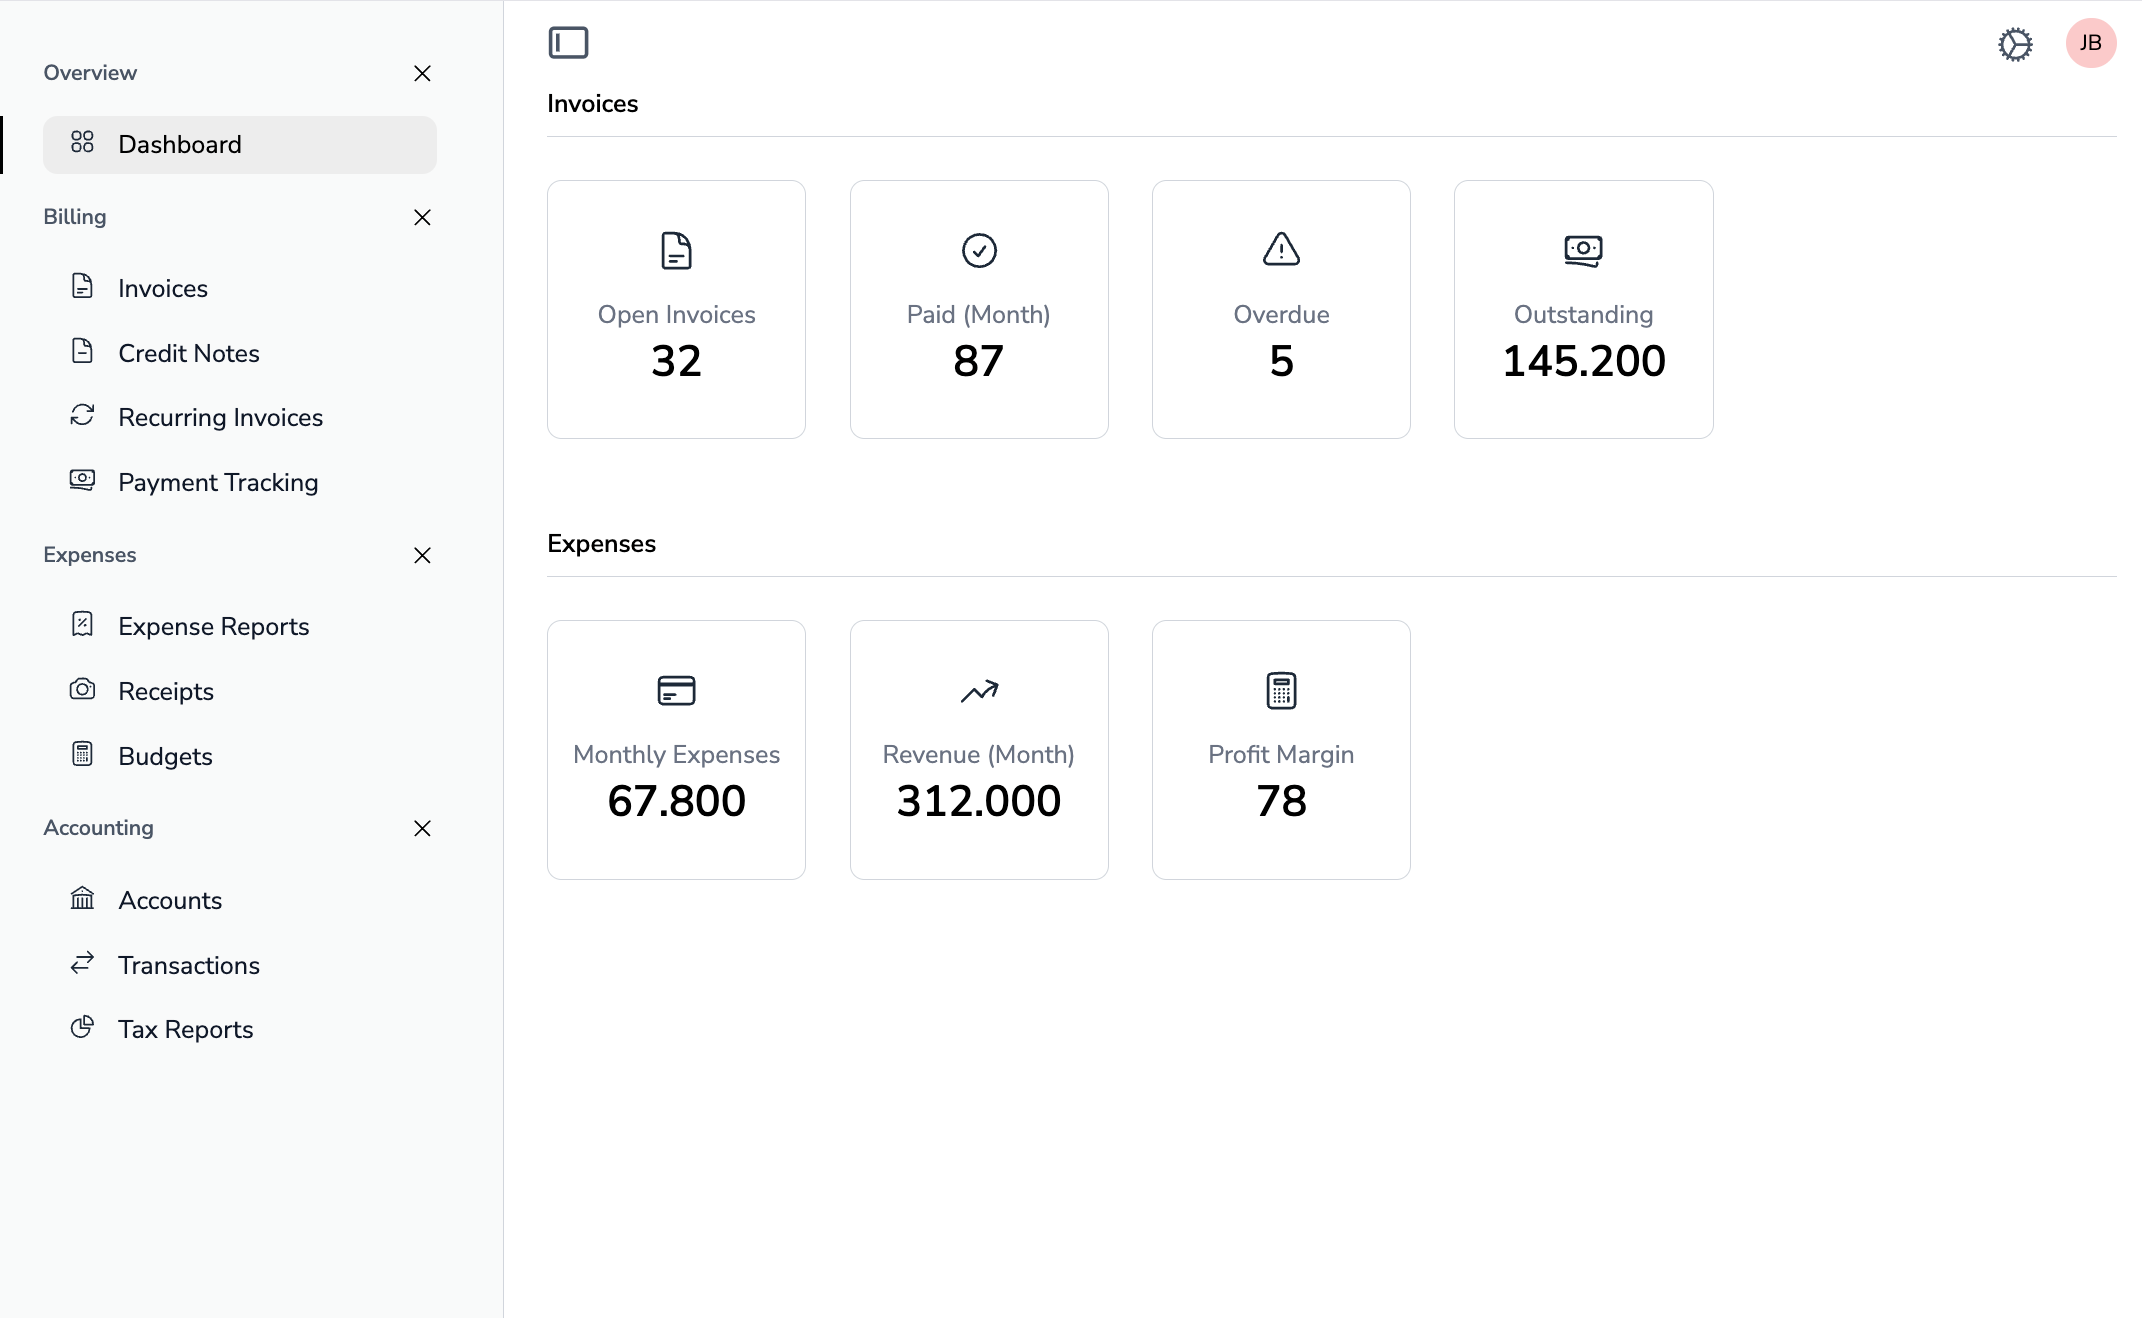Navigate to Budgets
The image size is (2142, 1318).
(x=165, y=756)
